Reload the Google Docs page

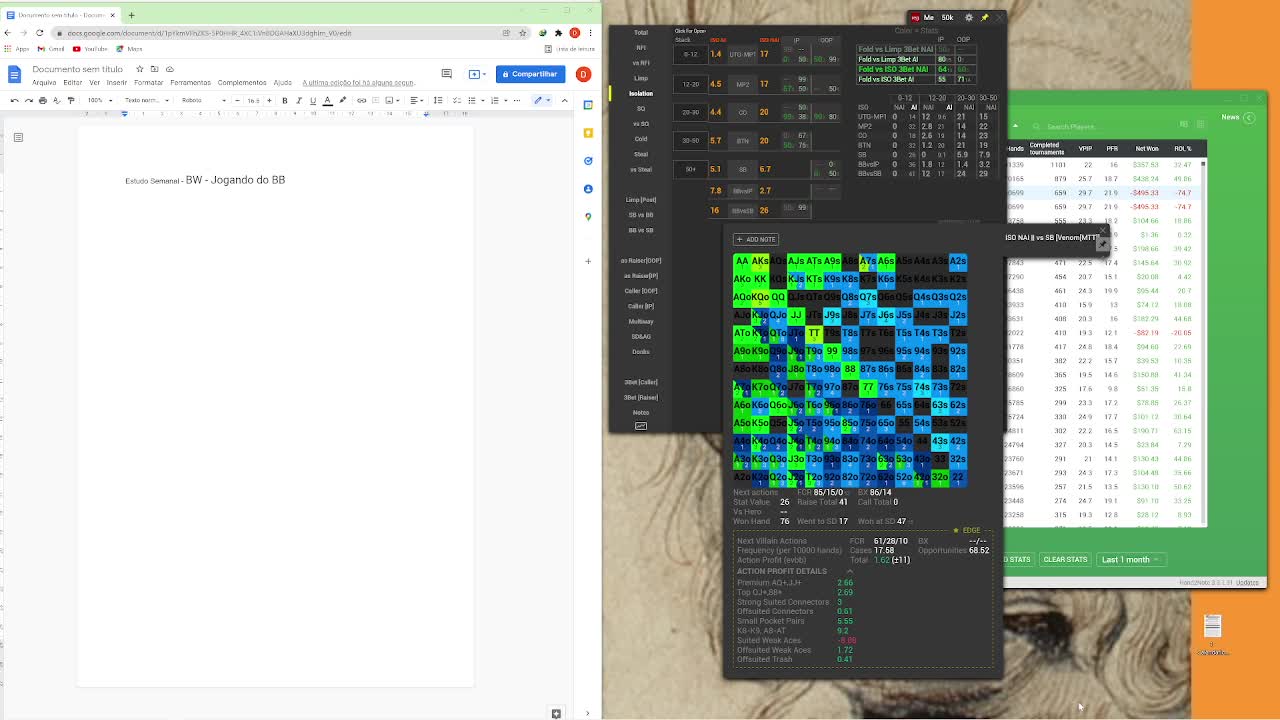click(39, 33)
